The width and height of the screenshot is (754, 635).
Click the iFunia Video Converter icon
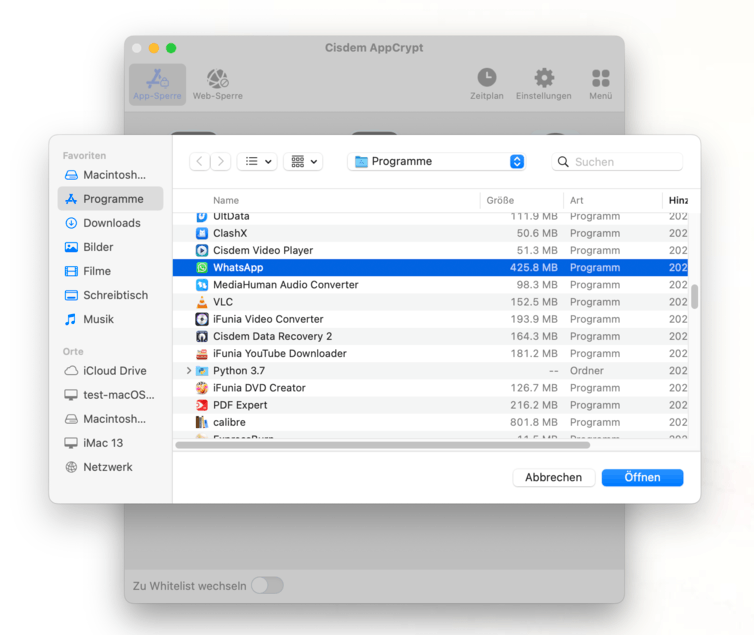(x=202, y=319)
